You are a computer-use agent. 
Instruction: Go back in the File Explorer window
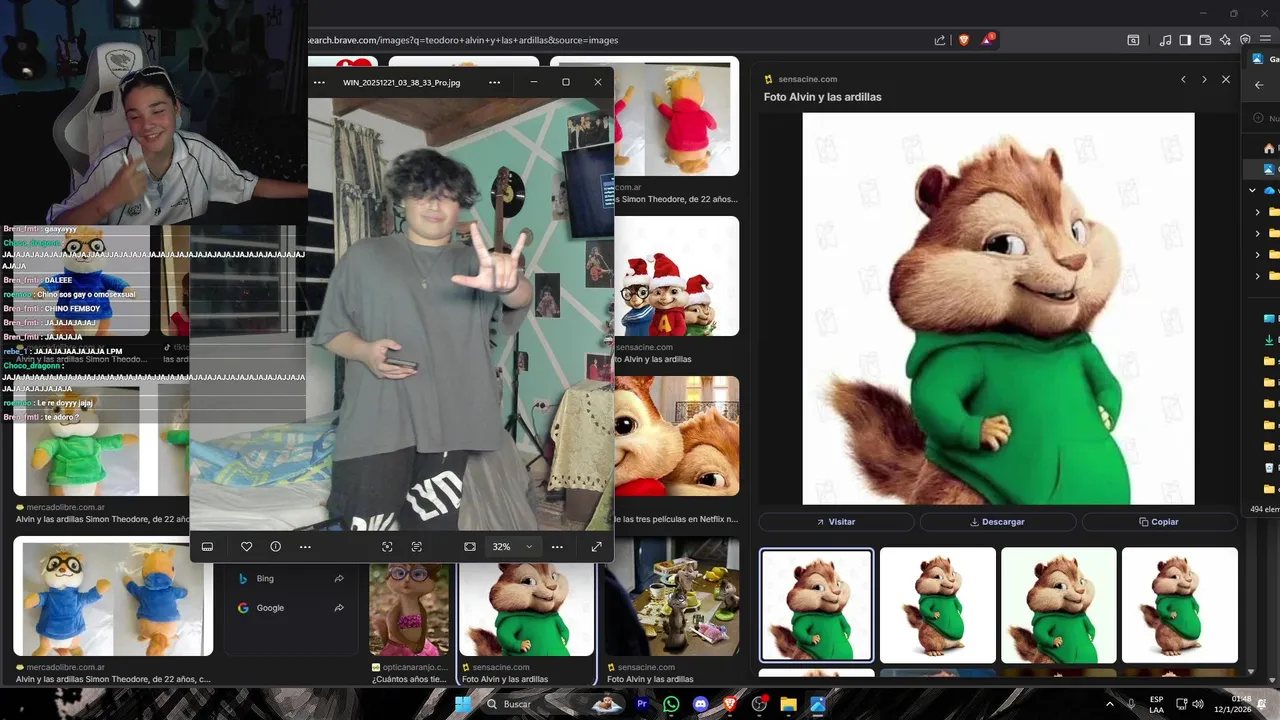pos(1259,85)
